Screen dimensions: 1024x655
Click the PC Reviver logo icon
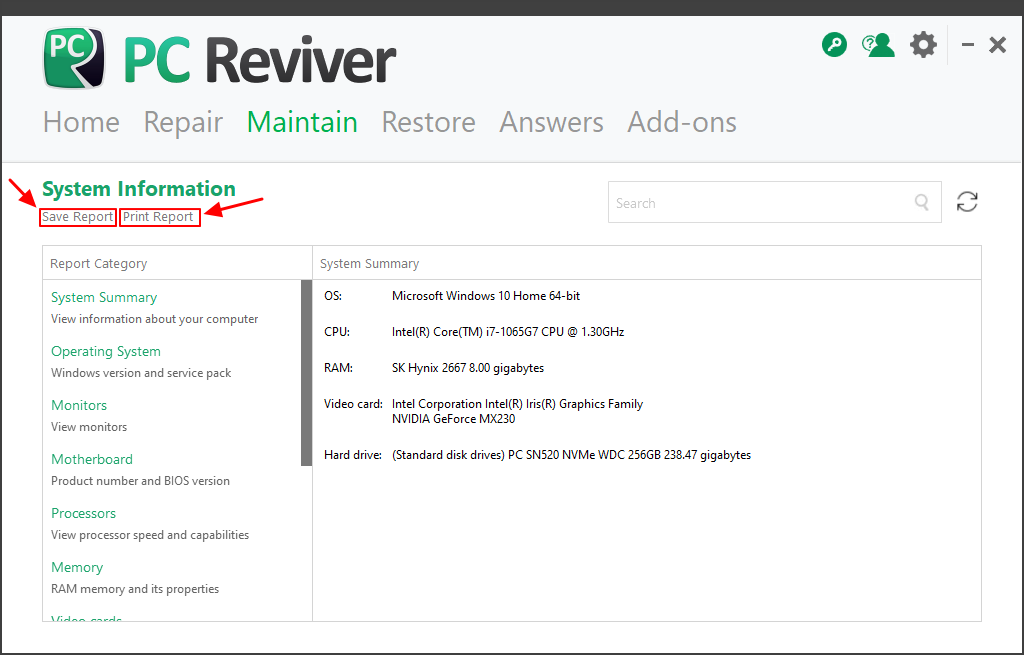74,57
